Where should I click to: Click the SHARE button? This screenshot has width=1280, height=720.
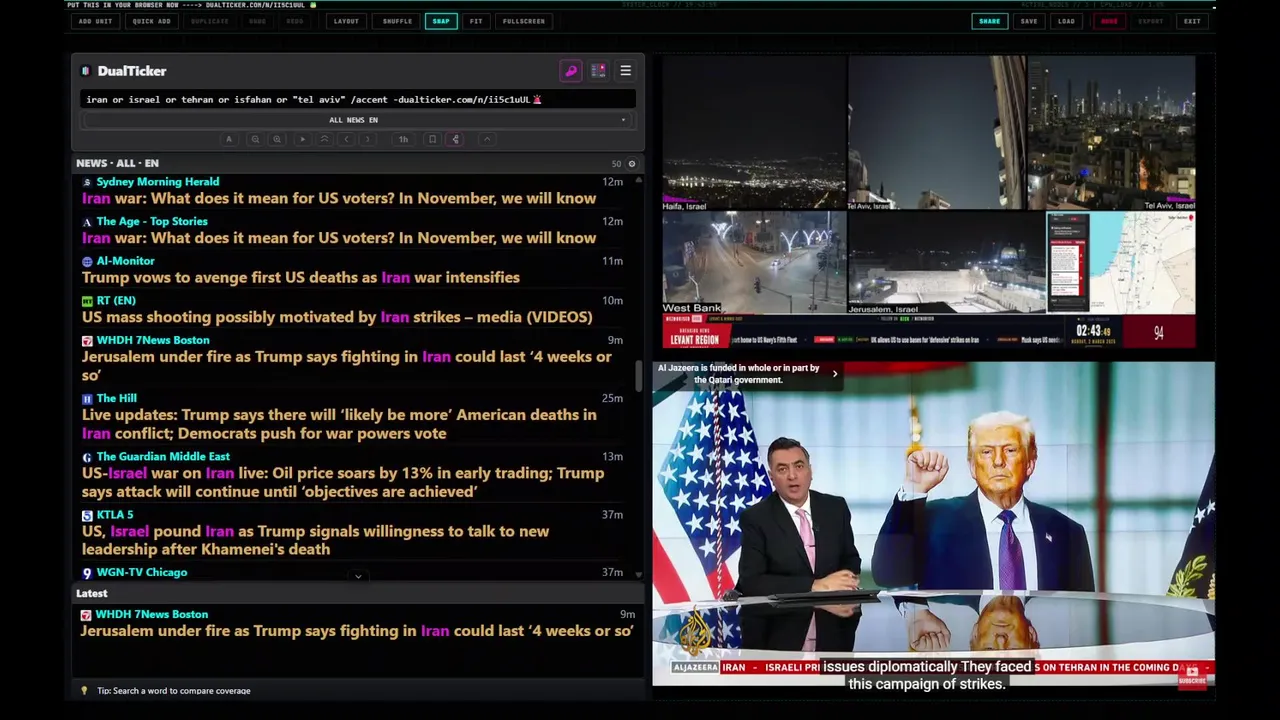[x=989, y=21]
